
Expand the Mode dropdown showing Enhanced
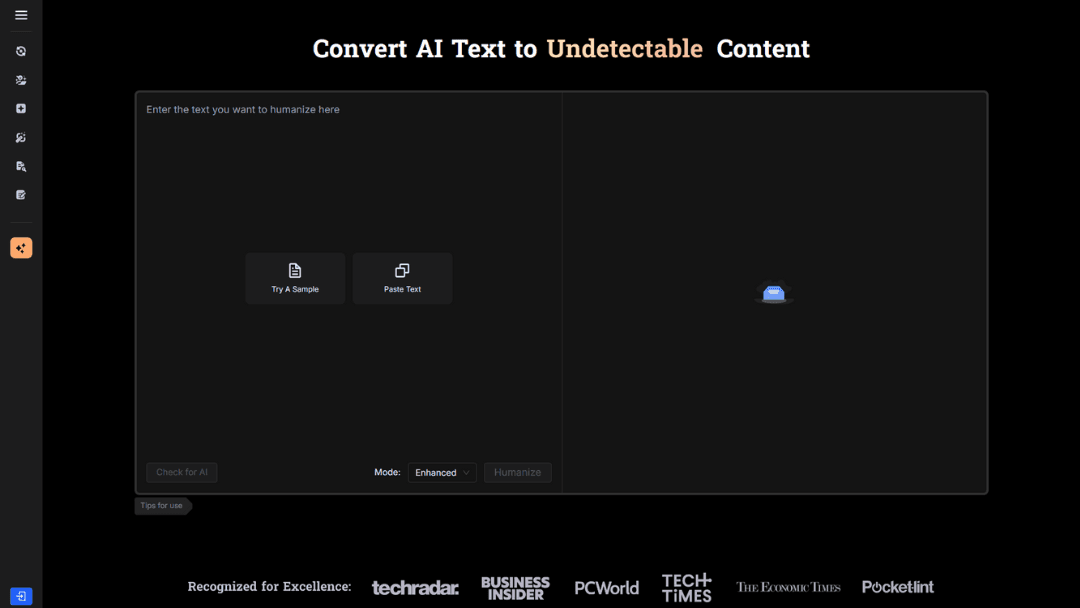(442, 473)
